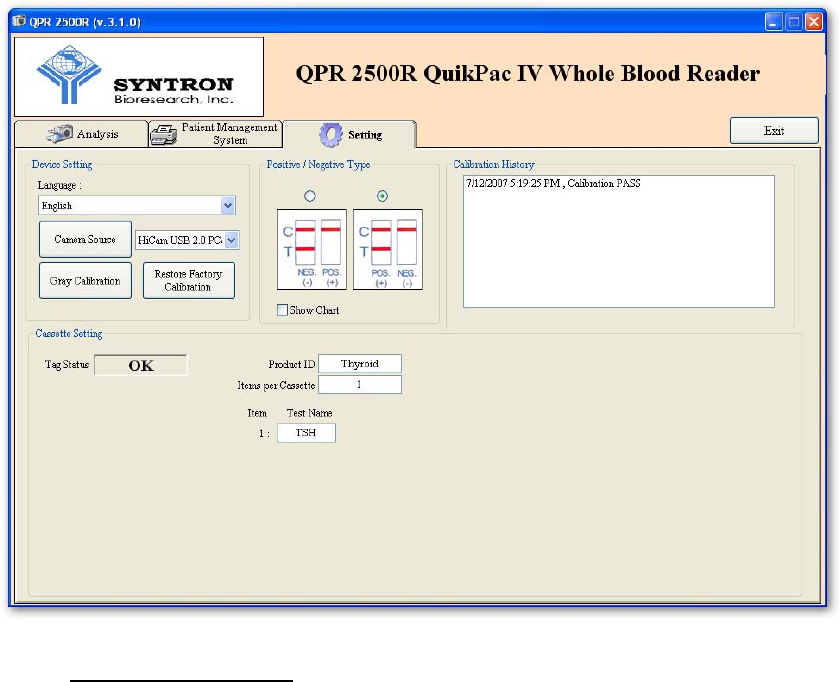Select the Calibration PASS history entry
Screen dimensions: 839x682
[553, 183]
